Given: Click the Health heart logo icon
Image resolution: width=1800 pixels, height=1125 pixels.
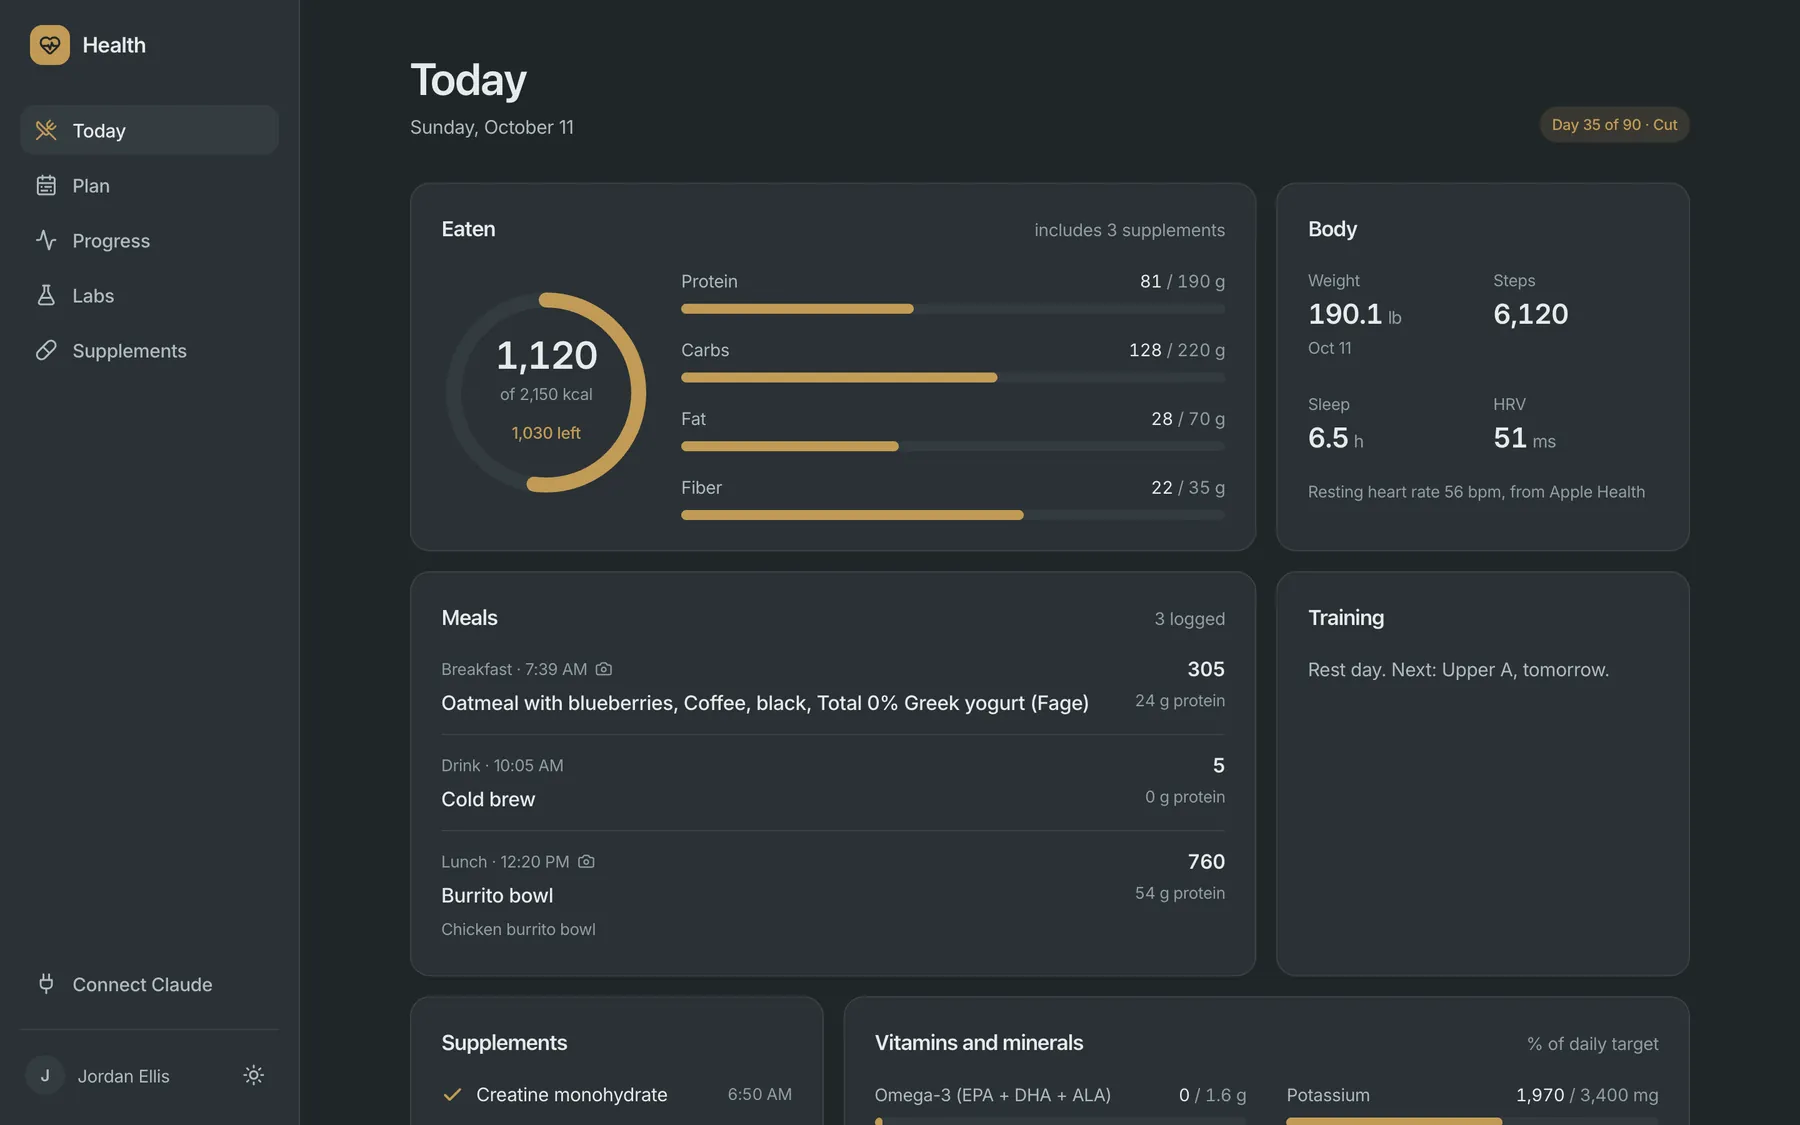Looking at the screenshot, I should [49, 45].
